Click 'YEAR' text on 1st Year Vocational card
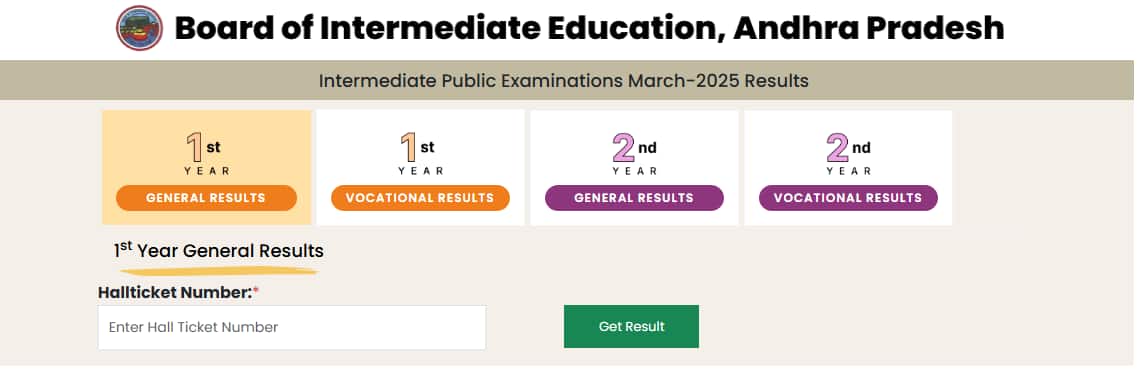This screenshot has width=1144, height=375. click(x=420, y=171)
